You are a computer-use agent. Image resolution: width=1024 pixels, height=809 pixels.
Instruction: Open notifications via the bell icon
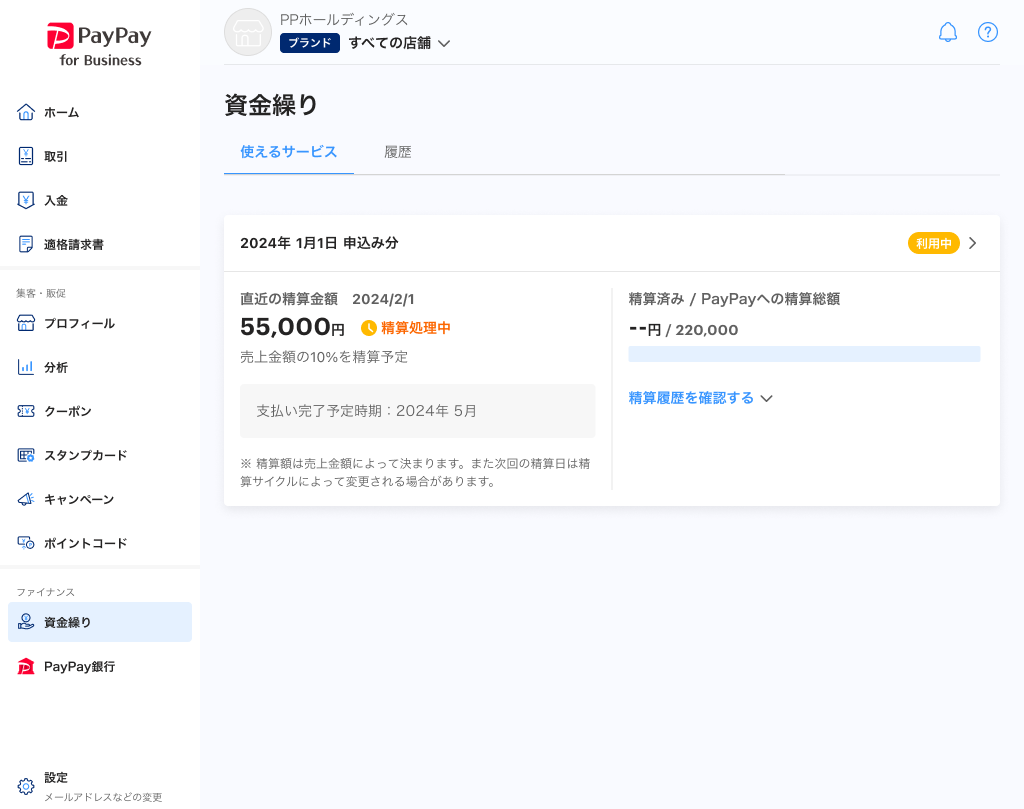[948, 32]
